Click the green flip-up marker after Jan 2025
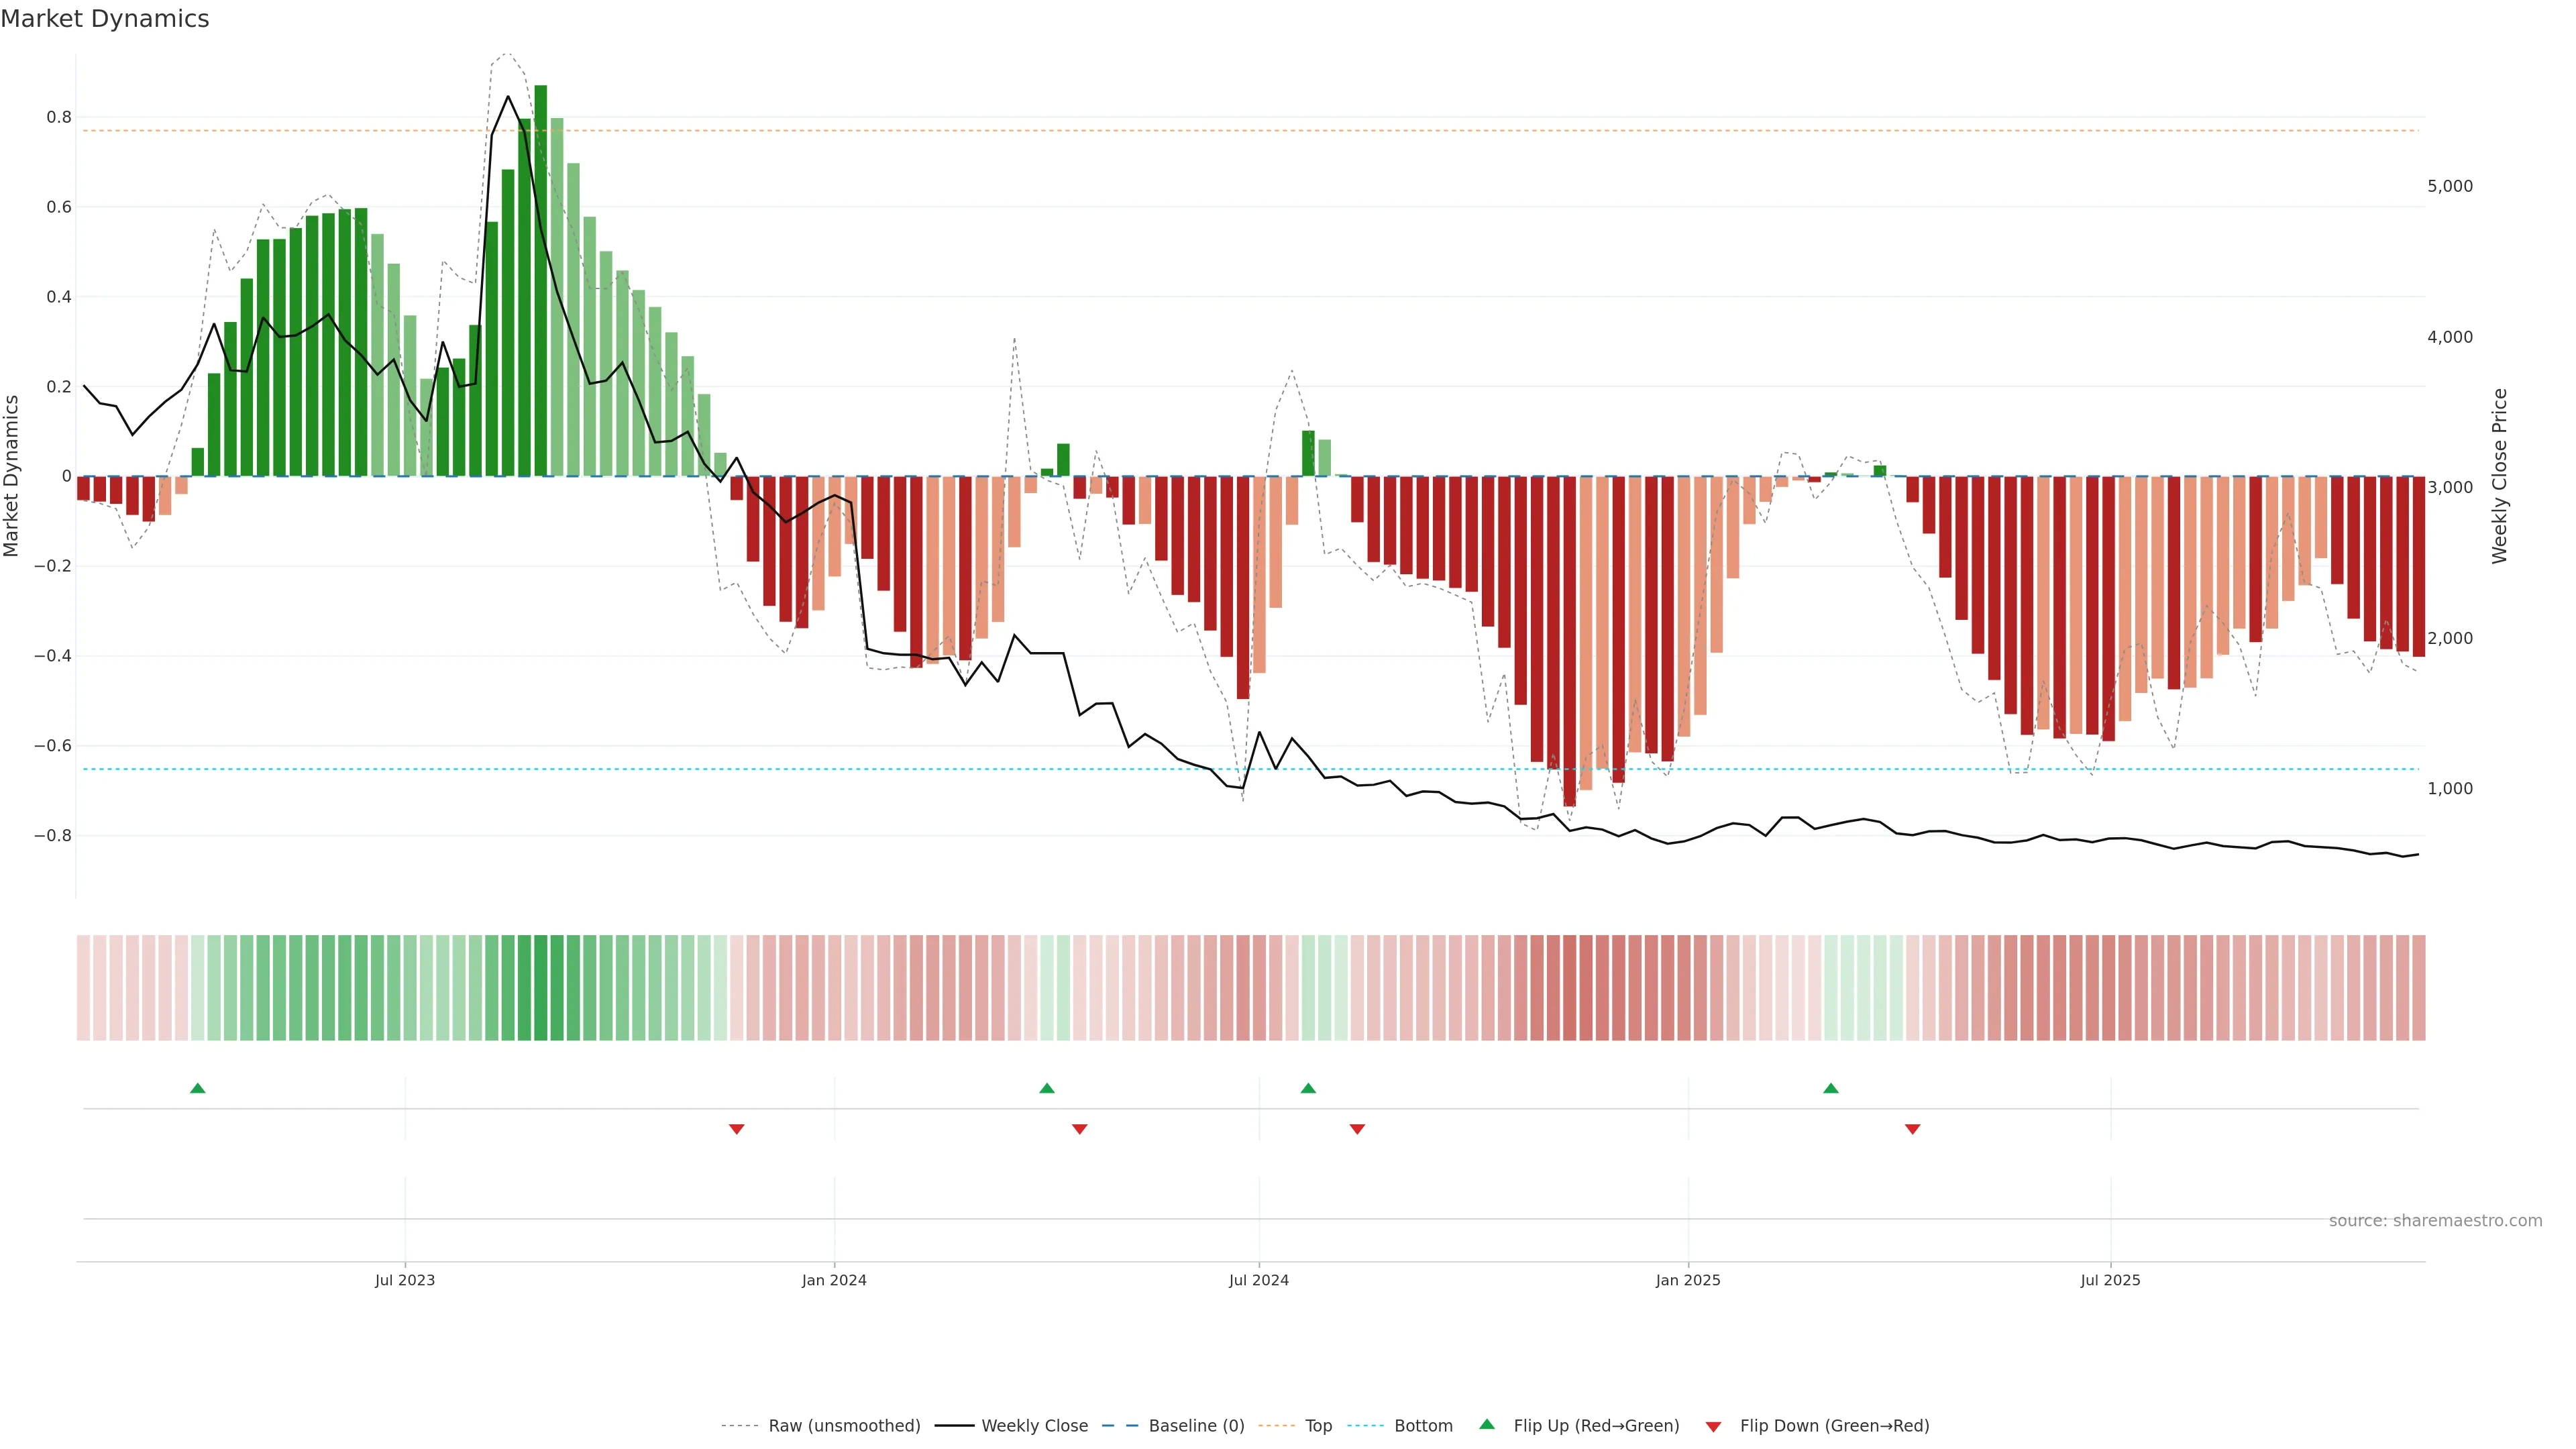Image resolution: width=2576 pixels, height=1449 pixels. [1830, 1088]
